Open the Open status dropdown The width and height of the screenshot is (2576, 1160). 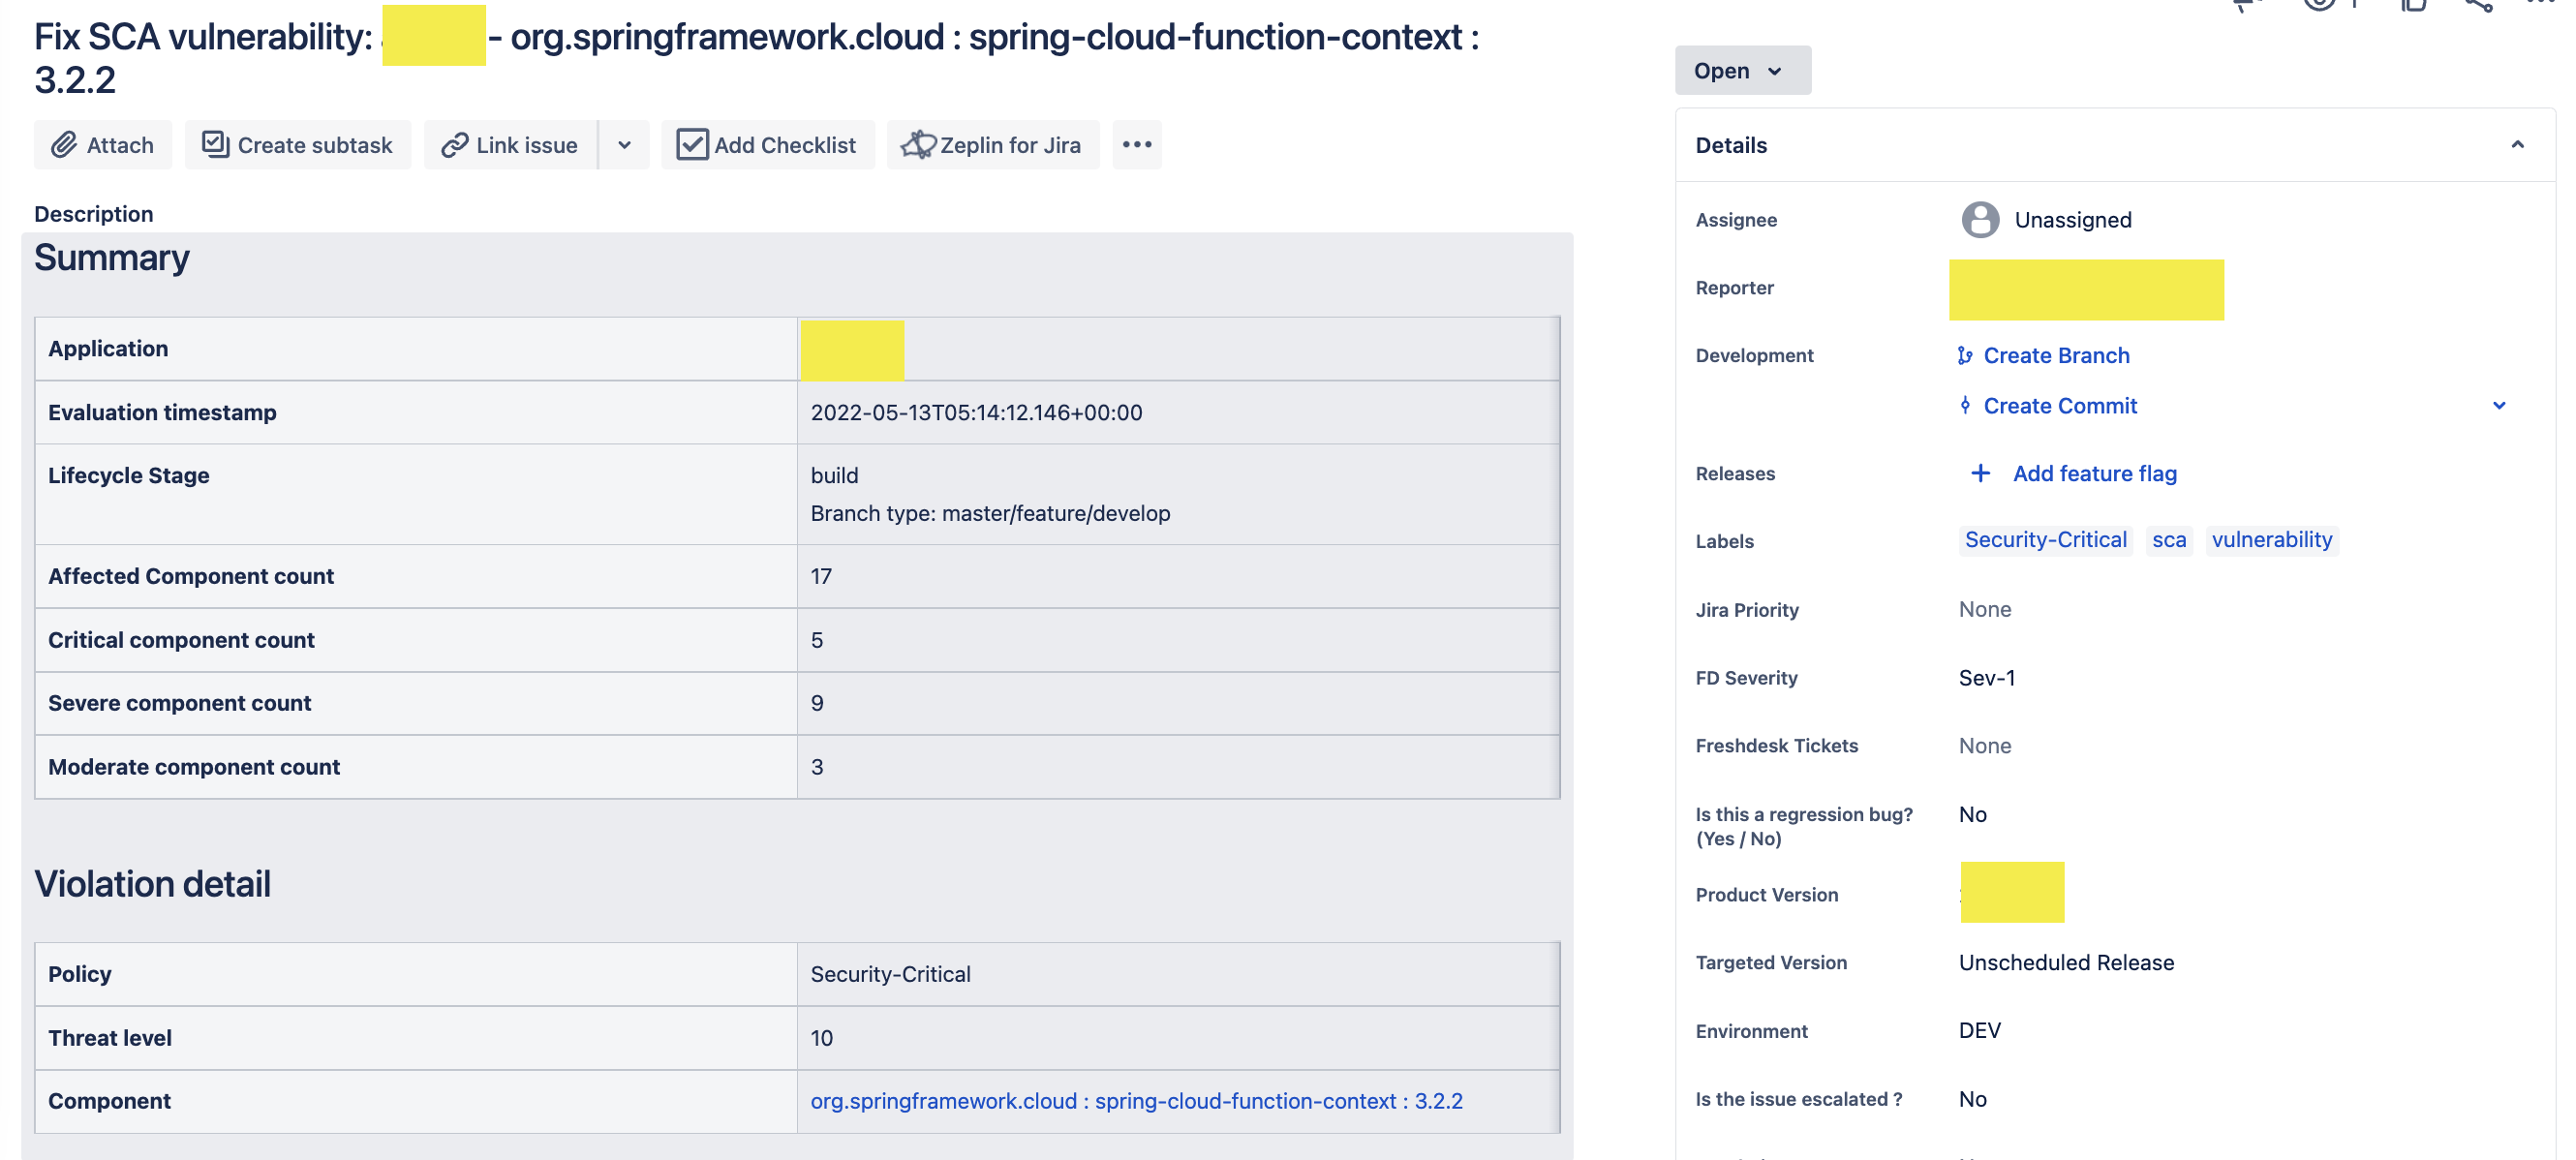[x=1742, y=71]
